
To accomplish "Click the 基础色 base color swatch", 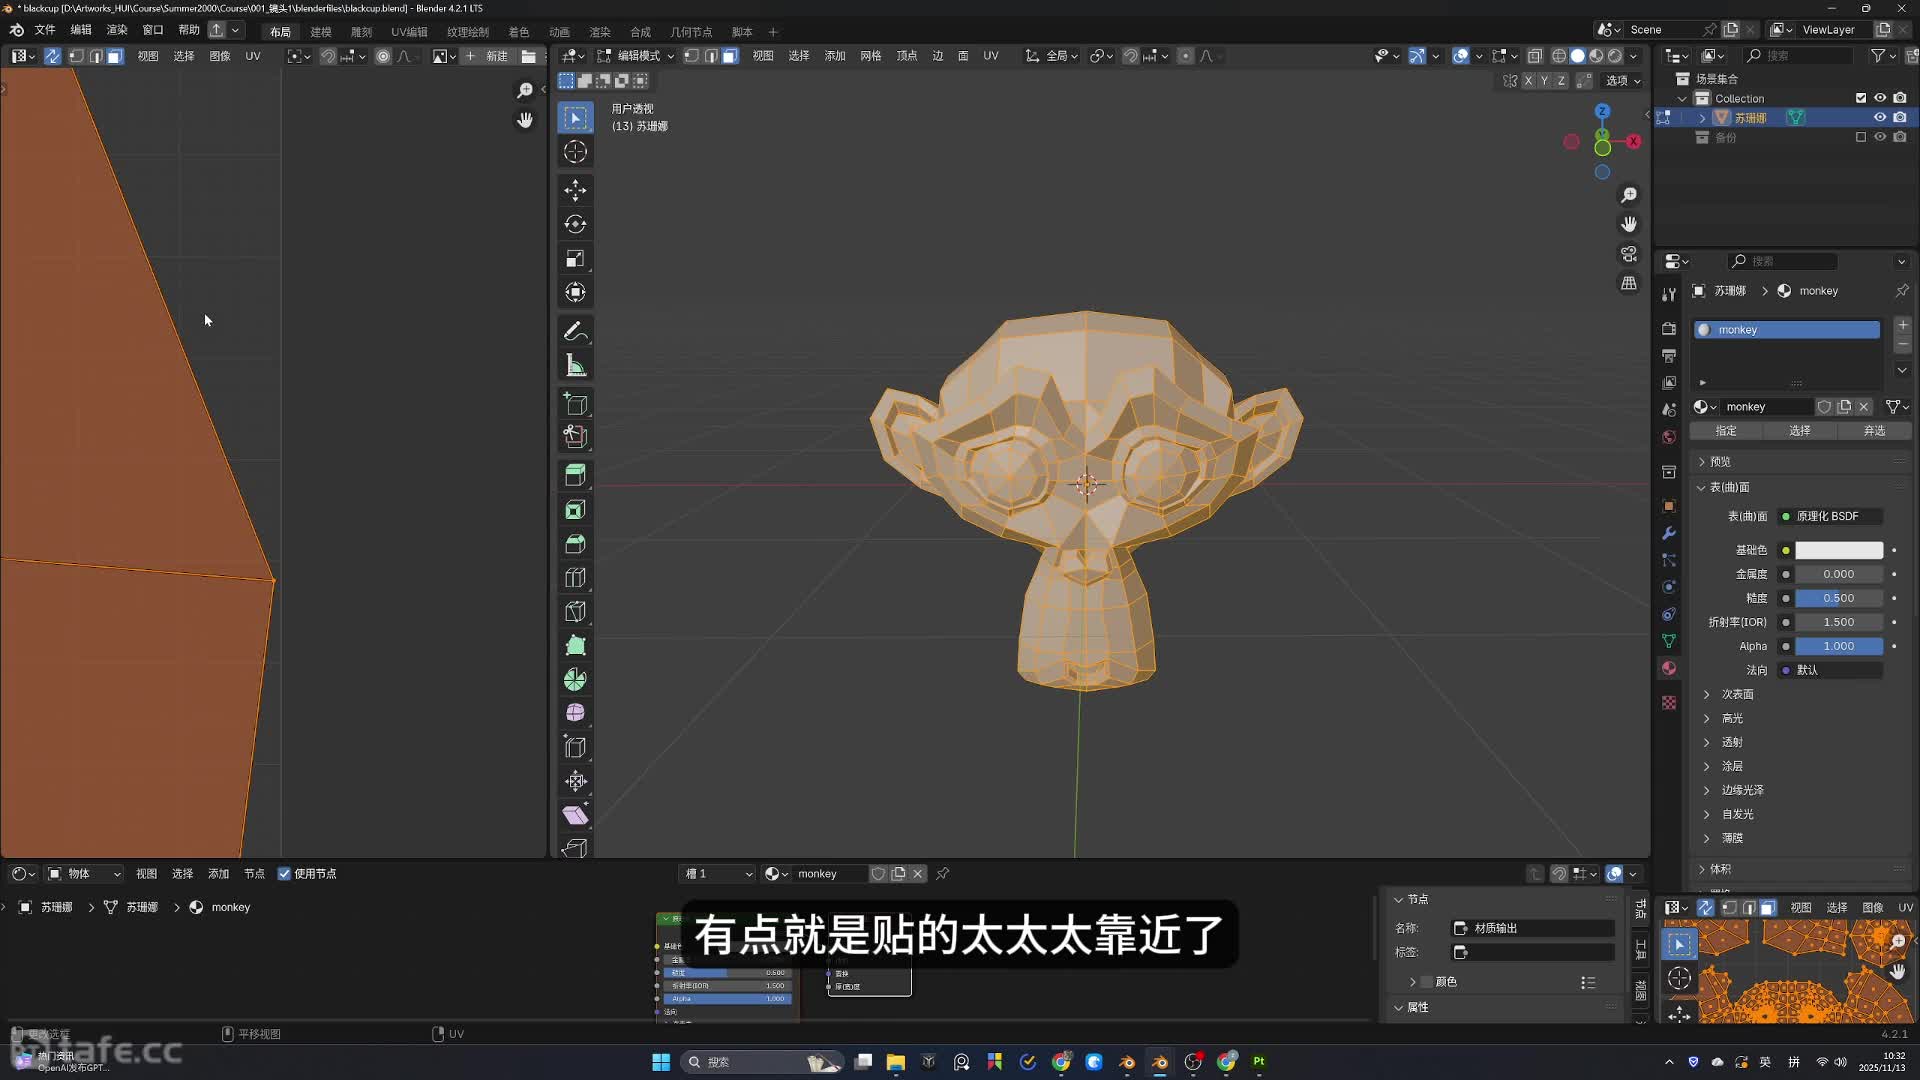I will coord(1838,550).
